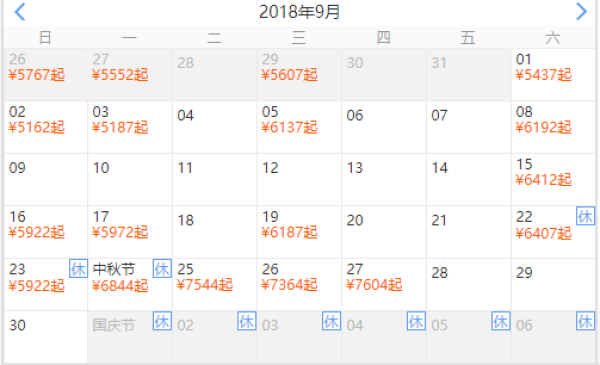Click September 07 cell
This screenshot has width=600, height=365.
(469, 127)
